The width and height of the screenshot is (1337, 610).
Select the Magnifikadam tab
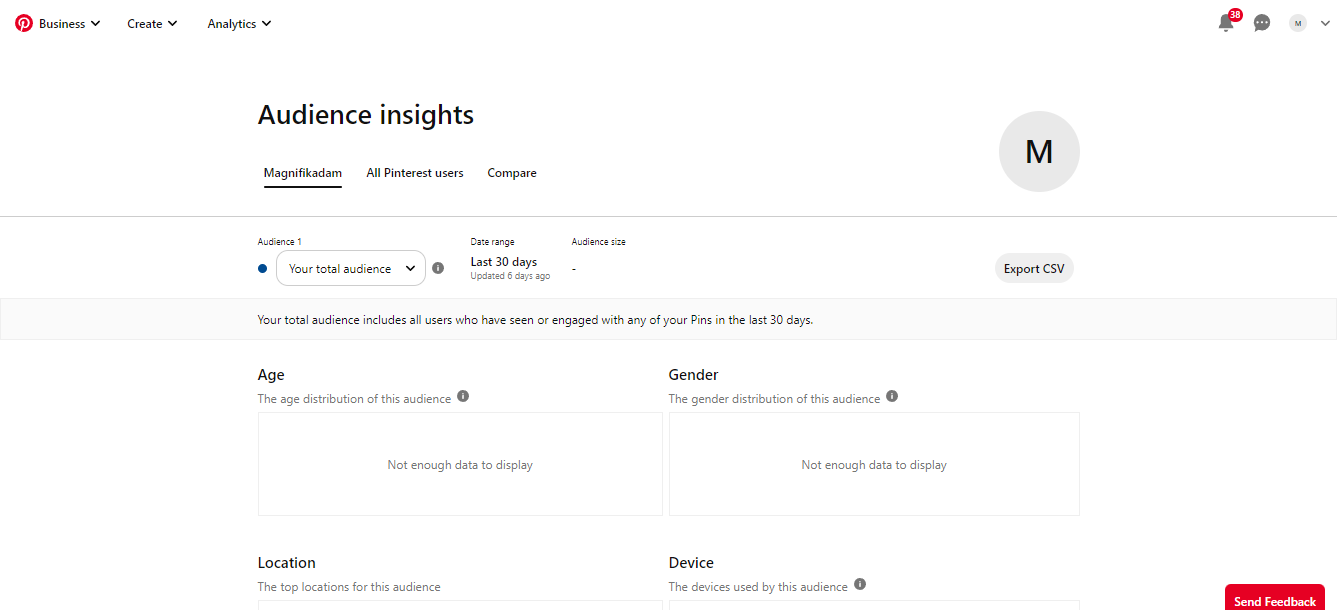pyautogui.click(x=303, y=173)
